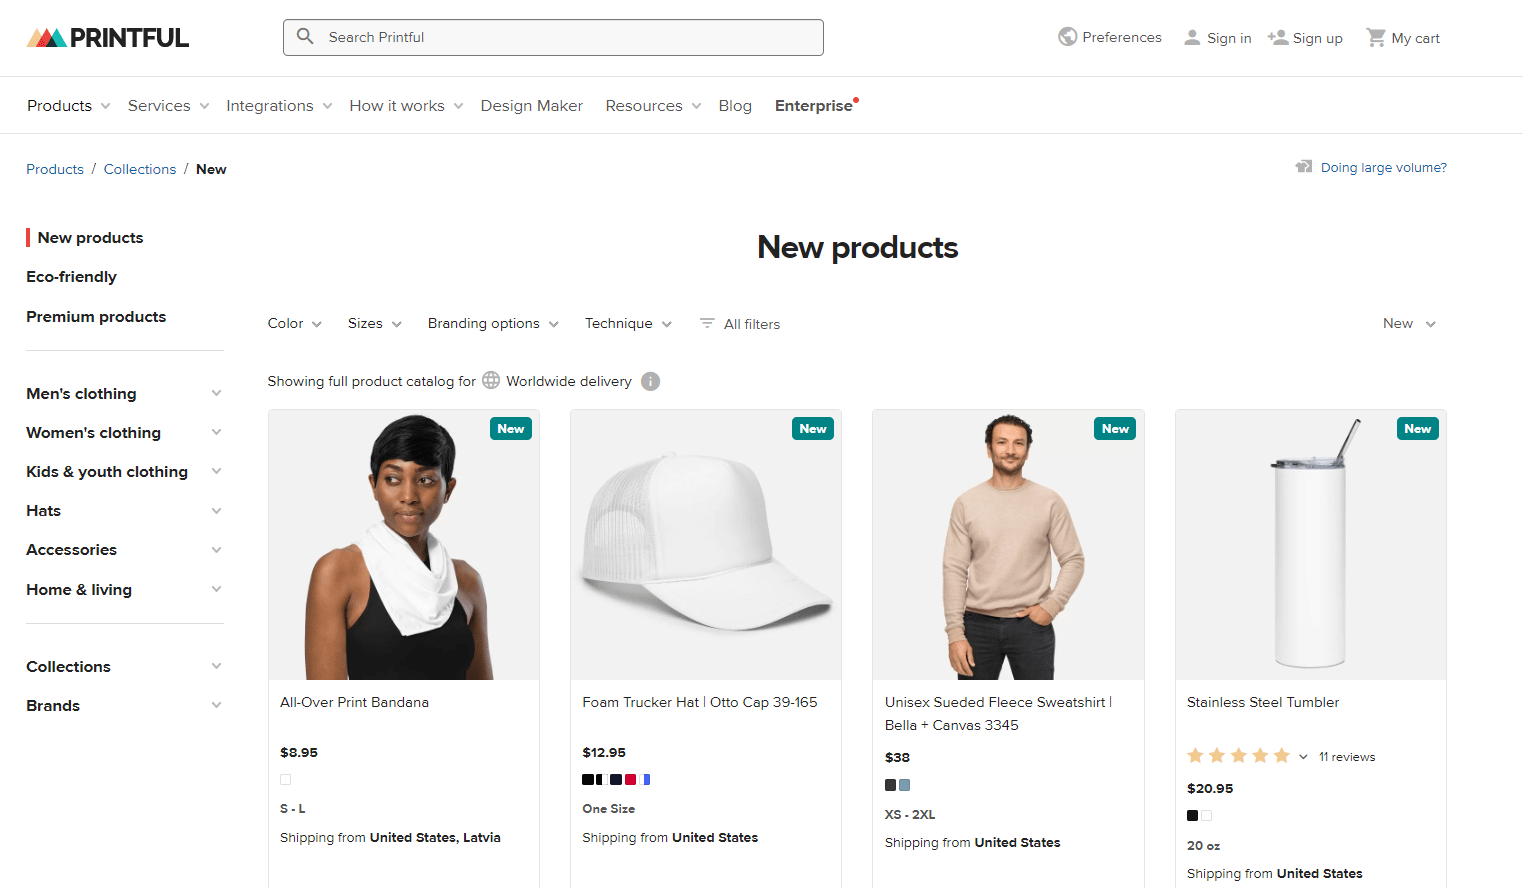Select the red swatch on Foam Trucker Hat
Image resolution: width=1523 pixels, height=888 pixels.
pos(630,779)
